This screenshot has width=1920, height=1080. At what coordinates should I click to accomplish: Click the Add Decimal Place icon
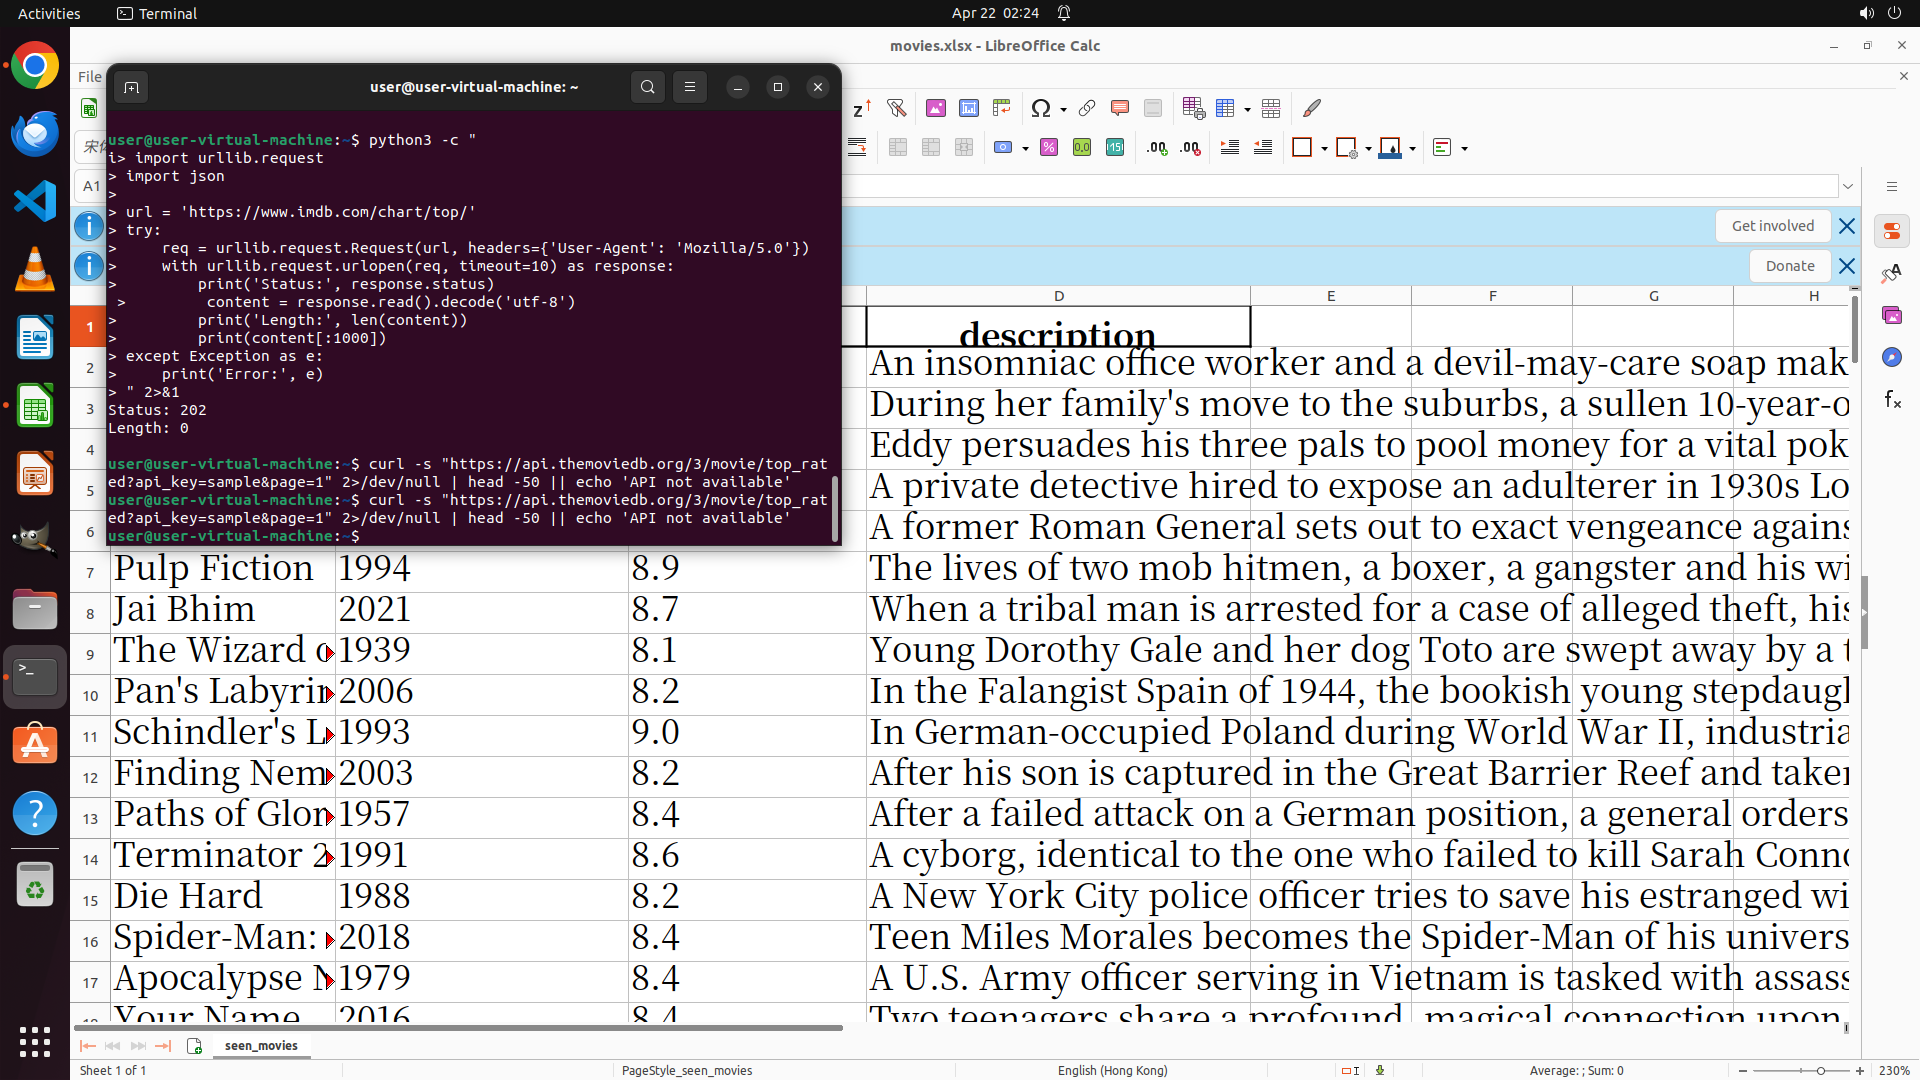click(1157, 148)
